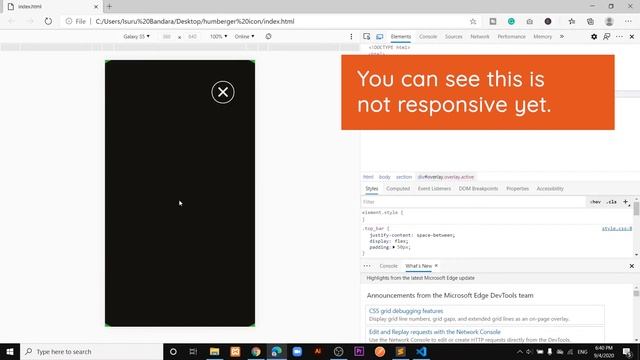Toggle the :hov element state button
The width and height of the screenshot is (640, 360).
coord(596,202)
